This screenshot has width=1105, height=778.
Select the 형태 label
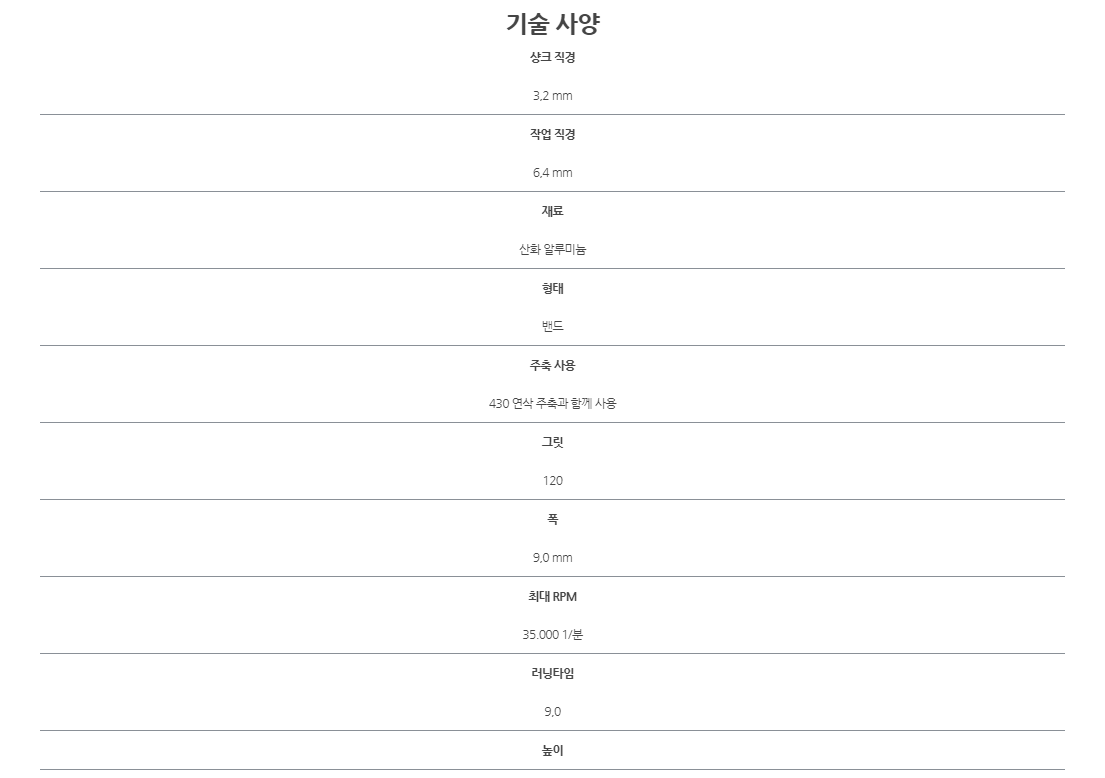[x=552, y=288]
